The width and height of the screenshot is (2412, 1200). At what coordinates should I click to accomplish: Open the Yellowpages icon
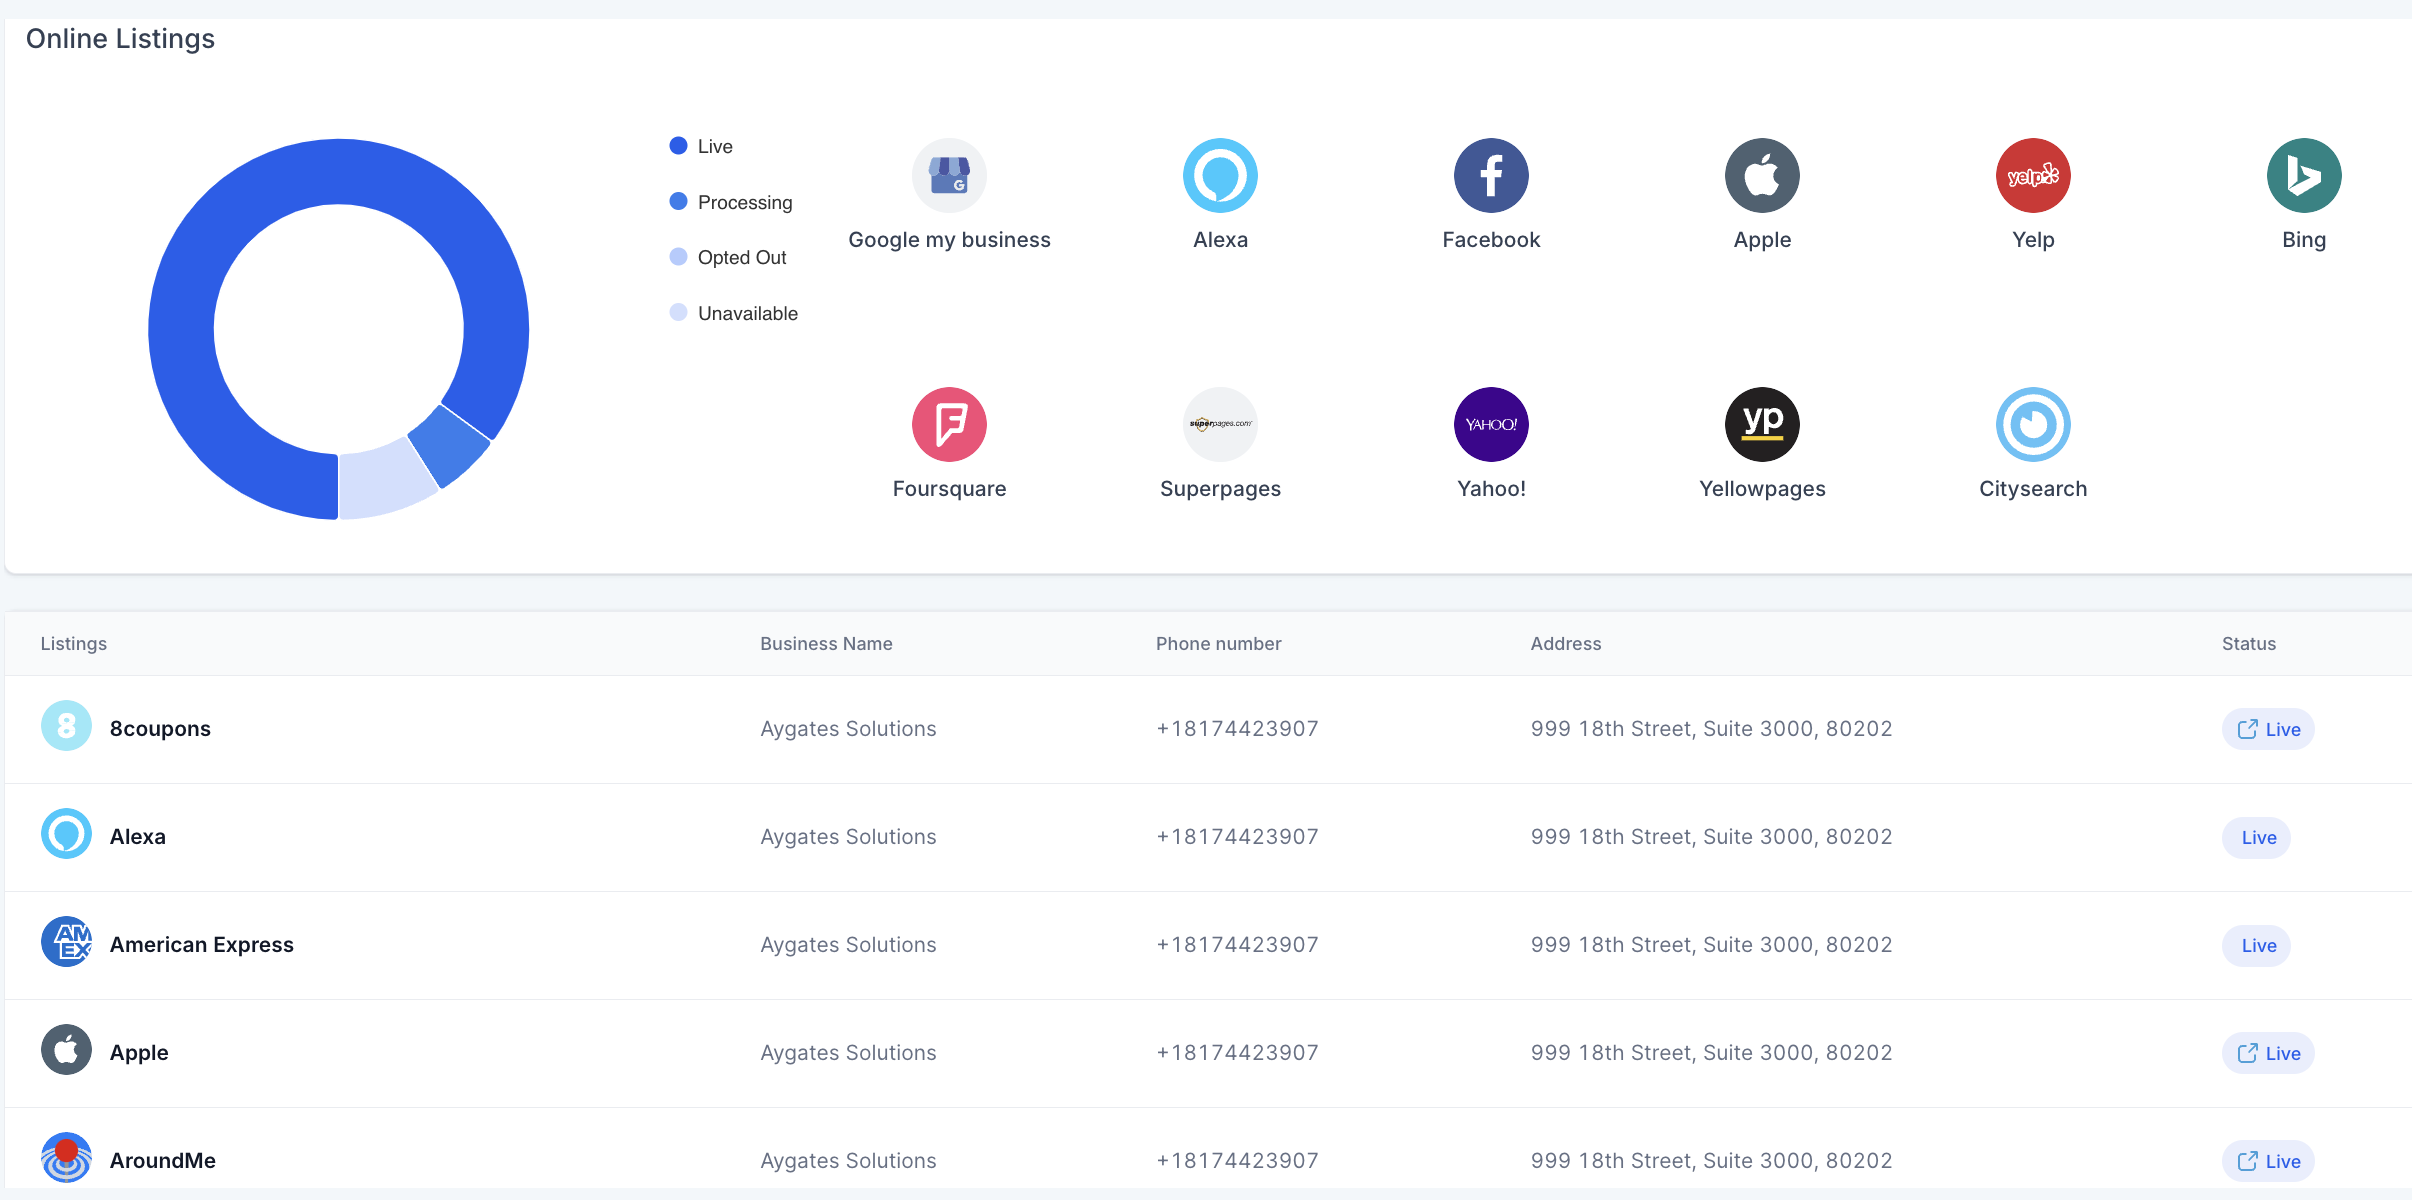[1762, 424]
